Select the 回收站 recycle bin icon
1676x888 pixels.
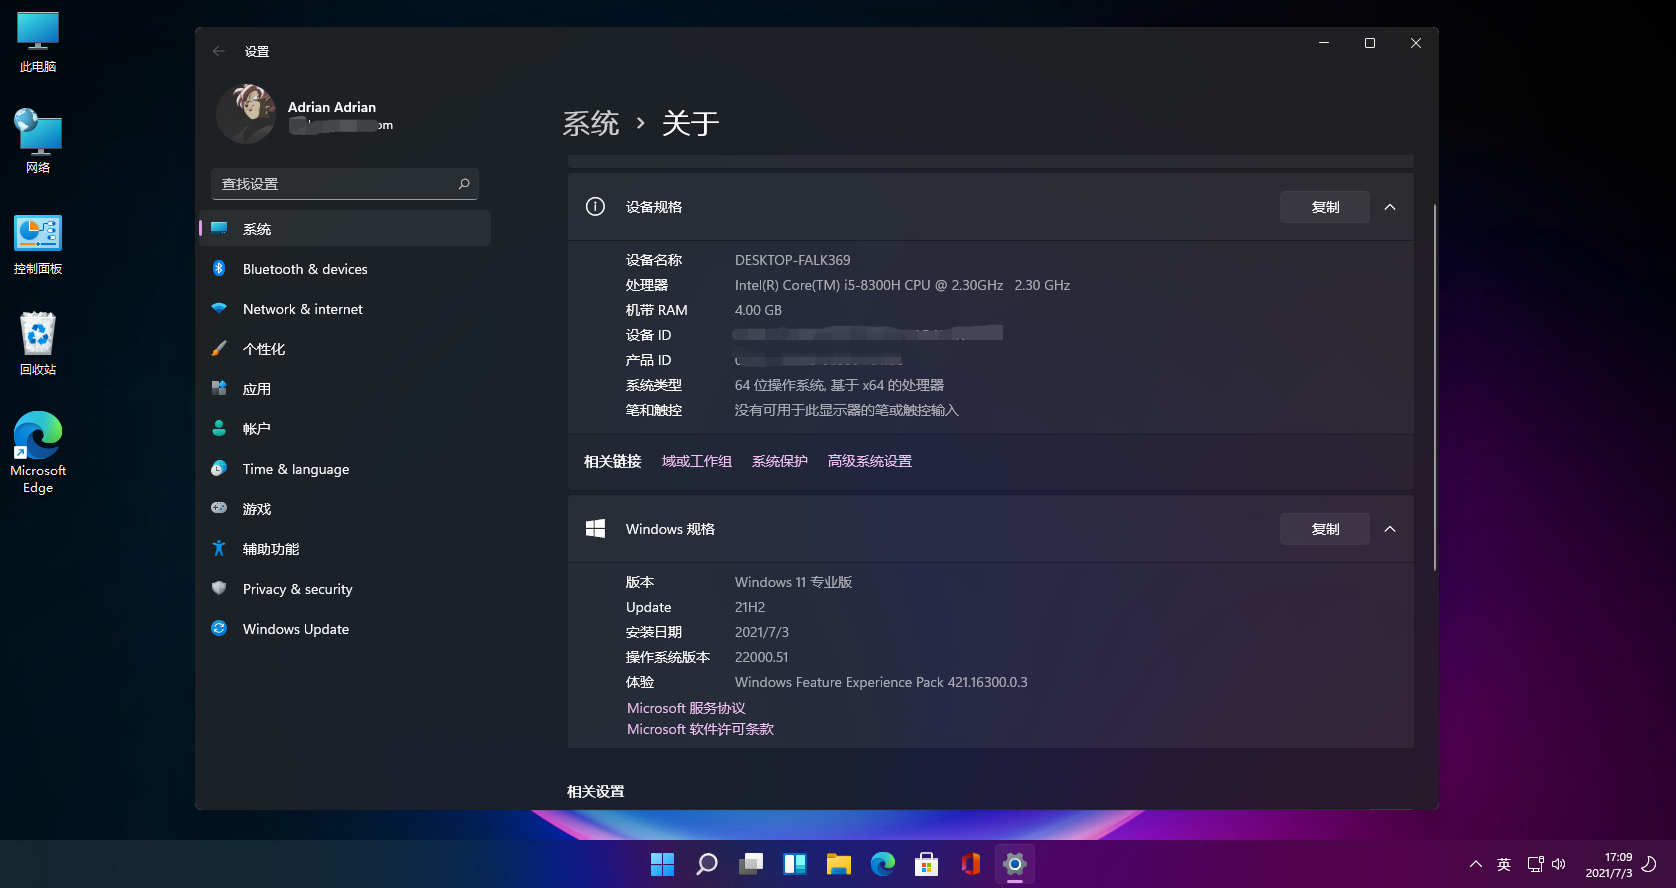point(38,343)
